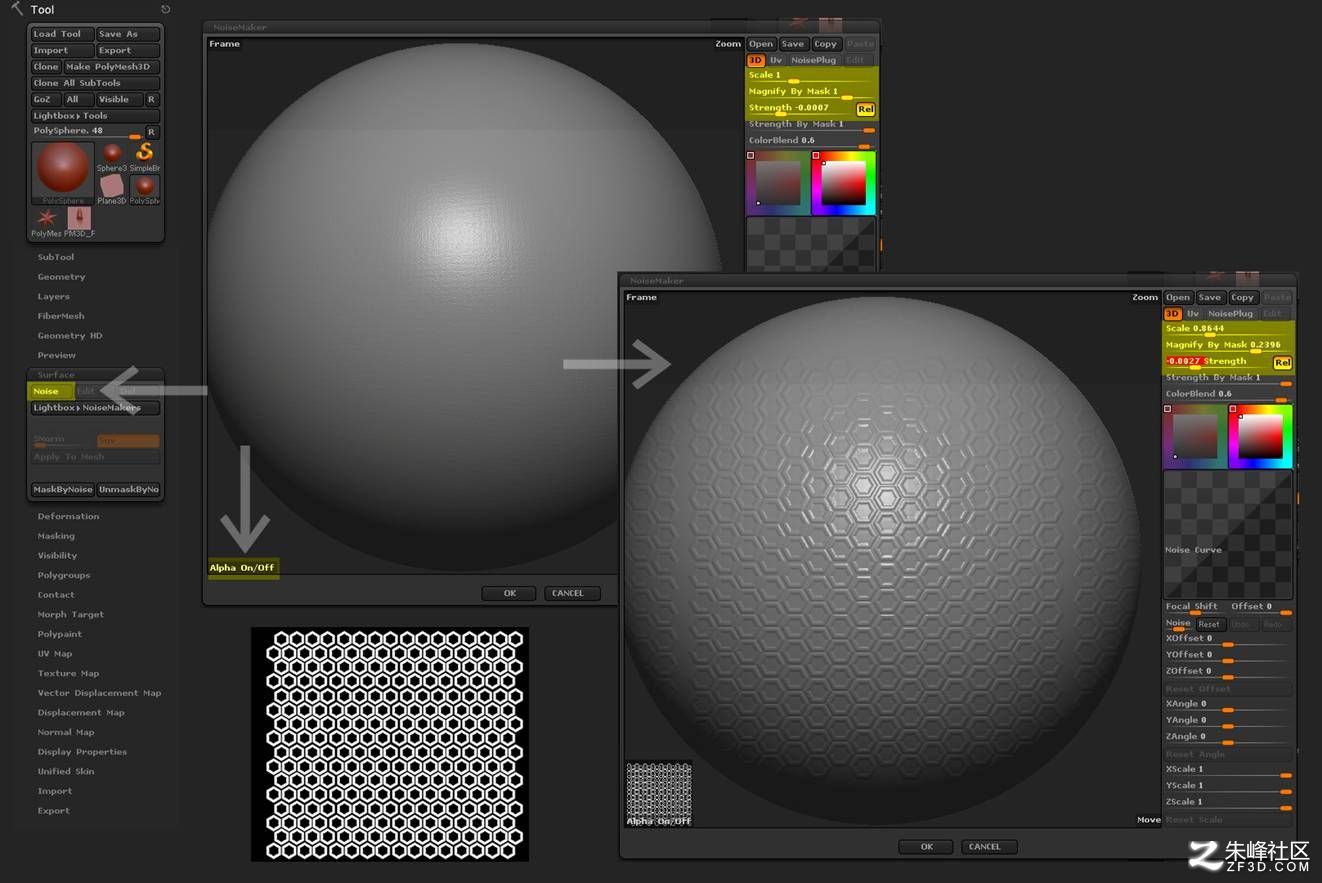1322x883 pixels.
Task: Expand the Geometry sub-palette
Action: 61,277
